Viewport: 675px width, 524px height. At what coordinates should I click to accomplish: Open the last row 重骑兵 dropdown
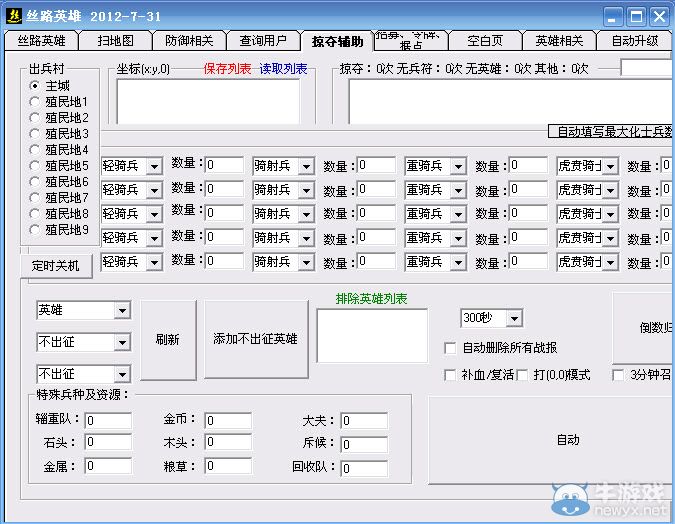tap(458, 262)
